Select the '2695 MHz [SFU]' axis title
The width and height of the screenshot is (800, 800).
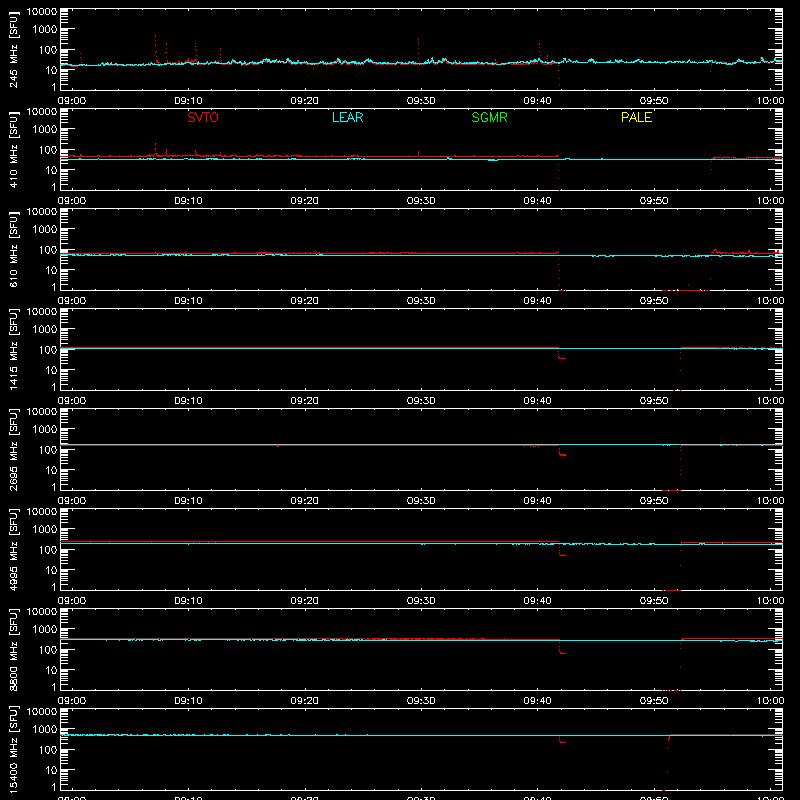click(13, 449)
